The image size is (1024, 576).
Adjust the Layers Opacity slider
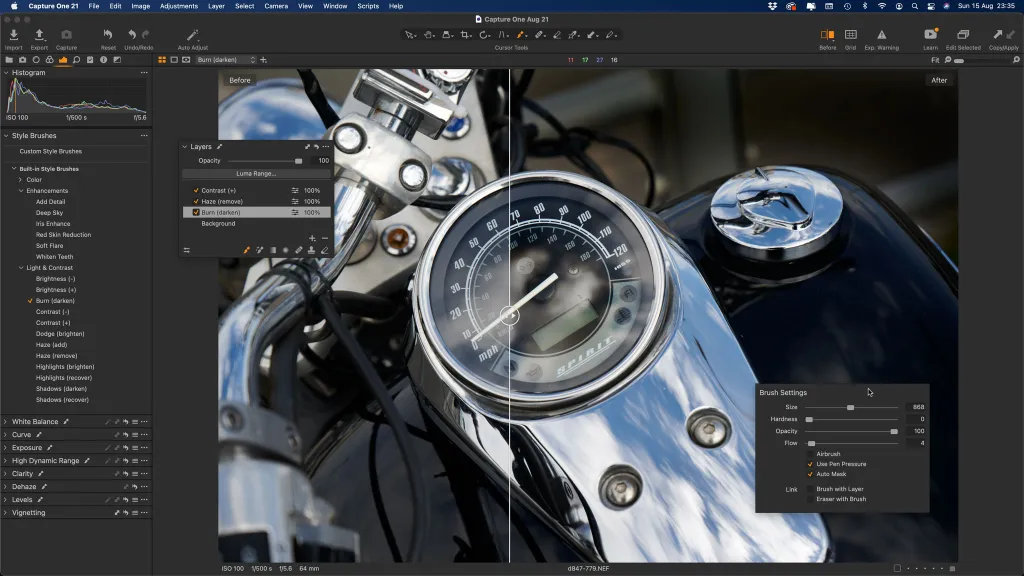264,161
